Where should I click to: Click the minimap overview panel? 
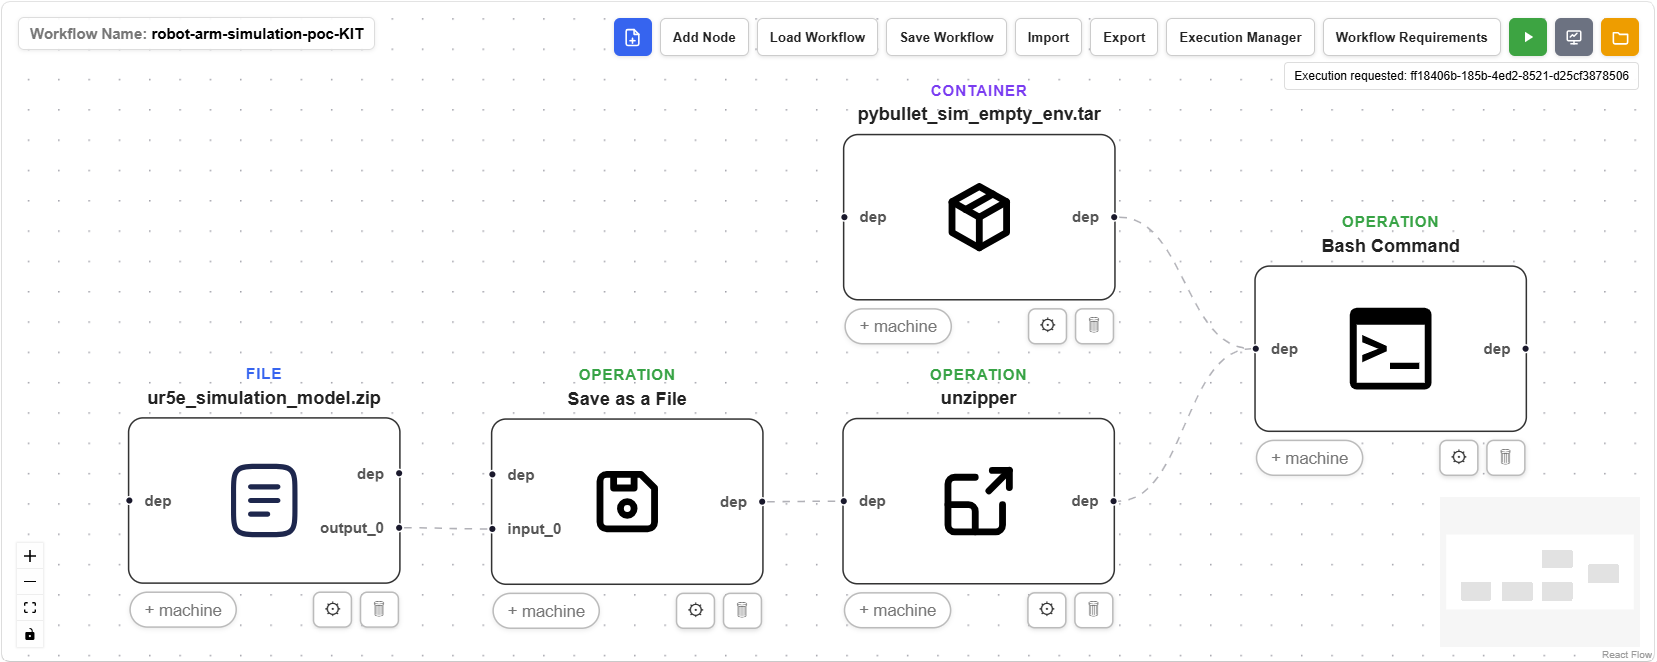coord(1540,572)
